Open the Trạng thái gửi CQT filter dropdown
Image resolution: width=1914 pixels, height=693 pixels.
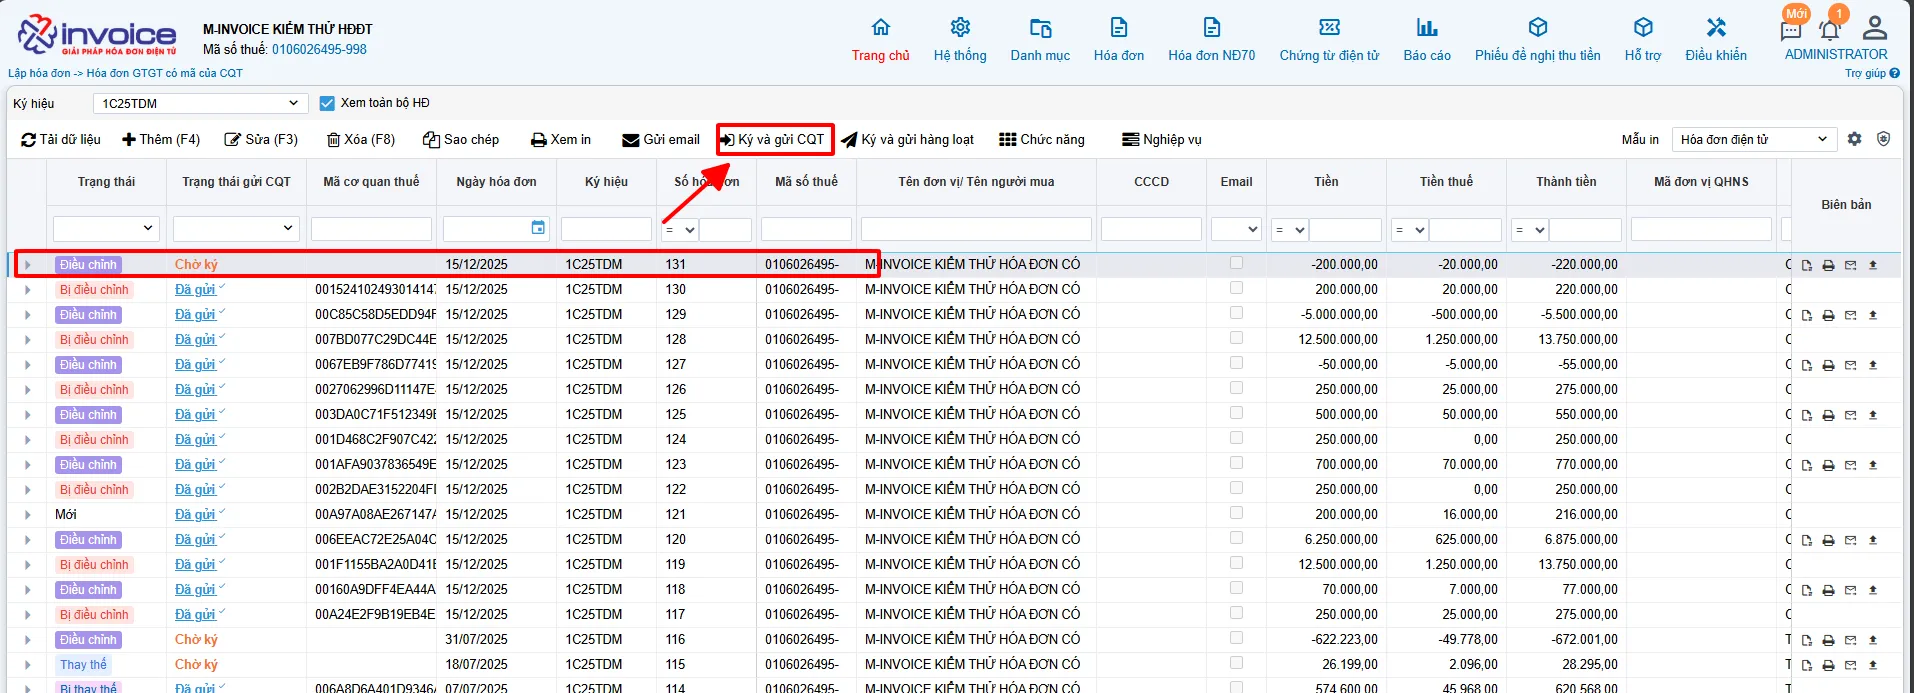[236, 229]
